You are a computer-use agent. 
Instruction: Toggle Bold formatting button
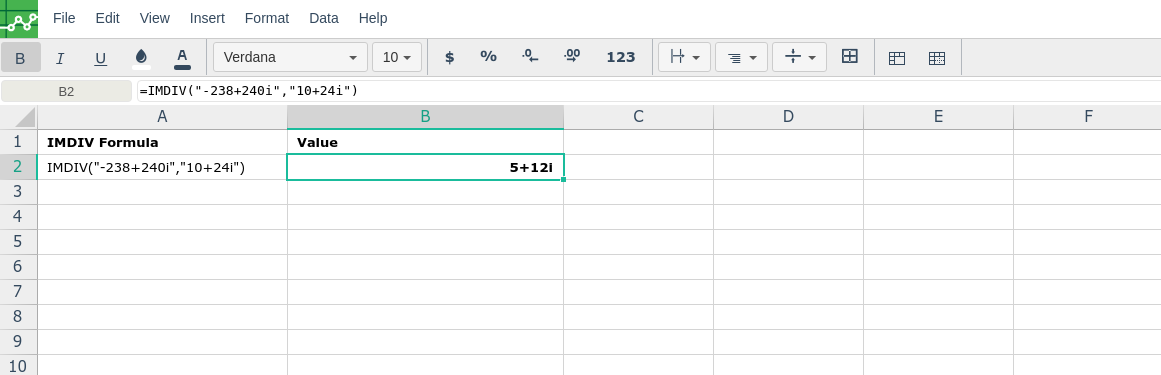click(21, 57)
